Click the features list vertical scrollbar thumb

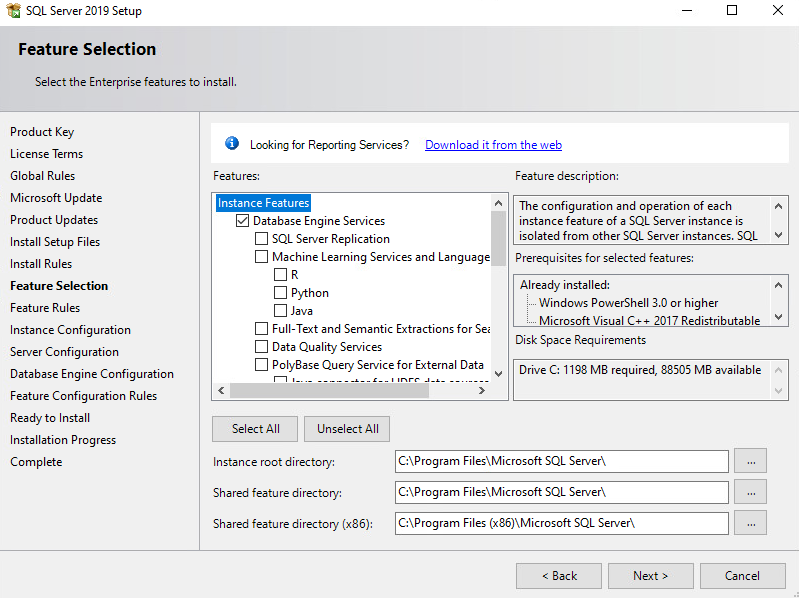pos(498,238)
